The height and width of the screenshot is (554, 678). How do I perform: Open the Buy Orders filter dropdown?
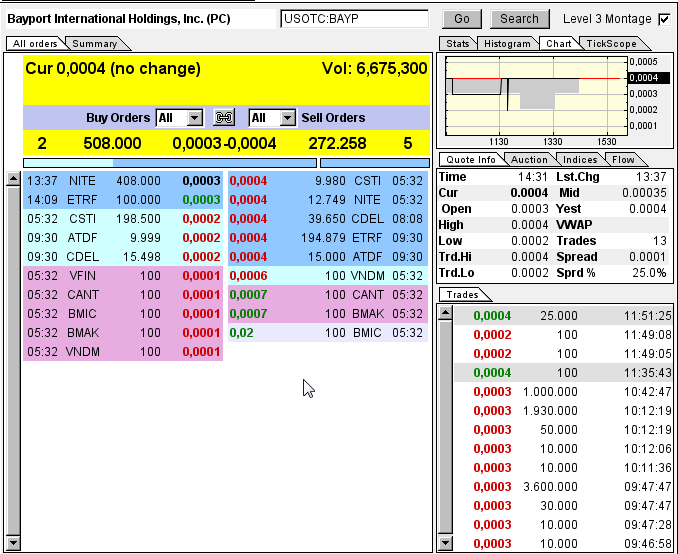tap(179, 118)
